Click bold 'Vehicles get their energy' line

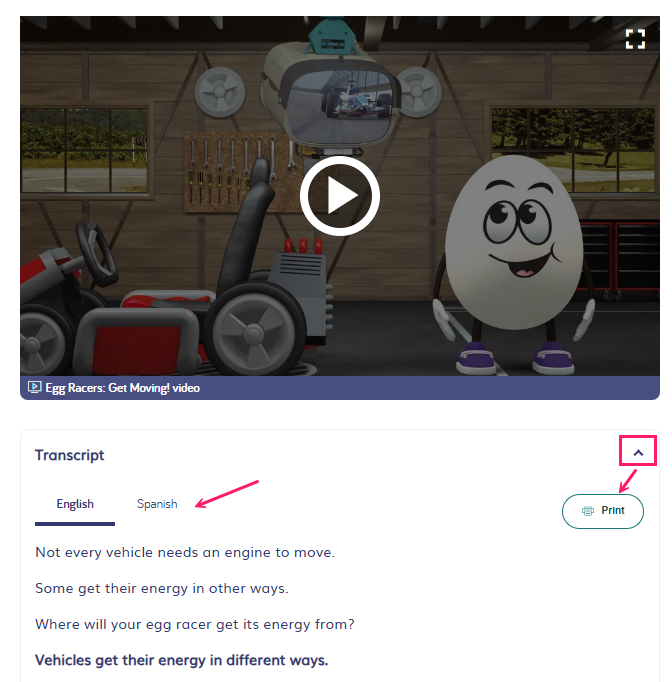click(x=181, y=660)
